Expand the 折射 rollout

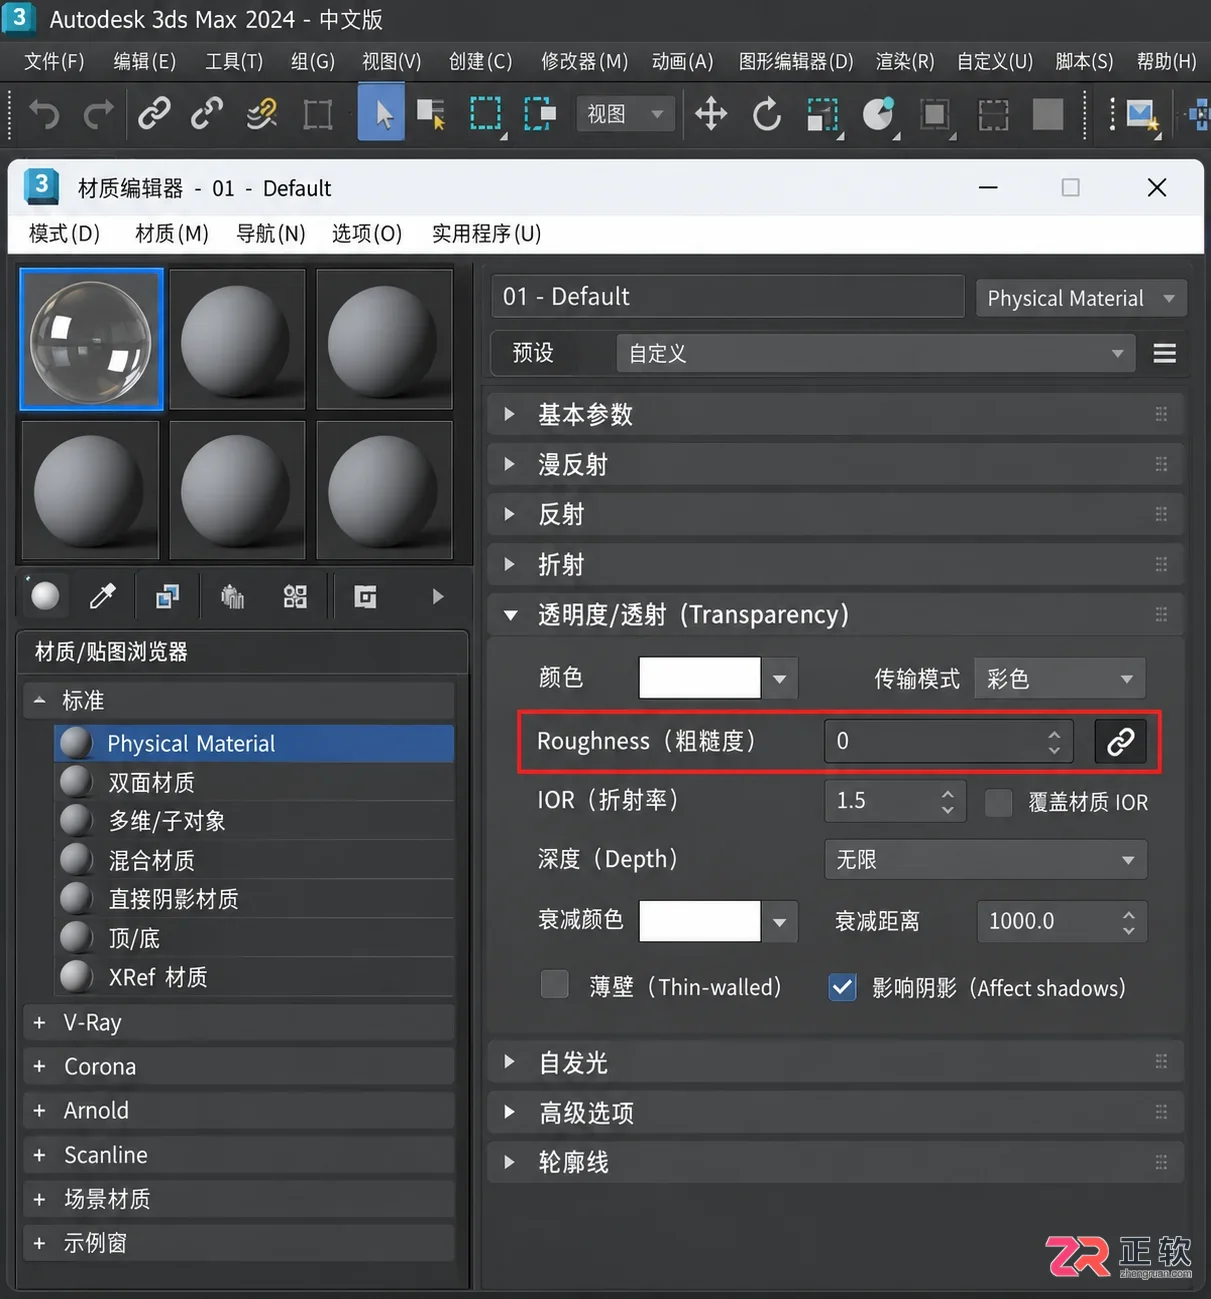(835, 564)
